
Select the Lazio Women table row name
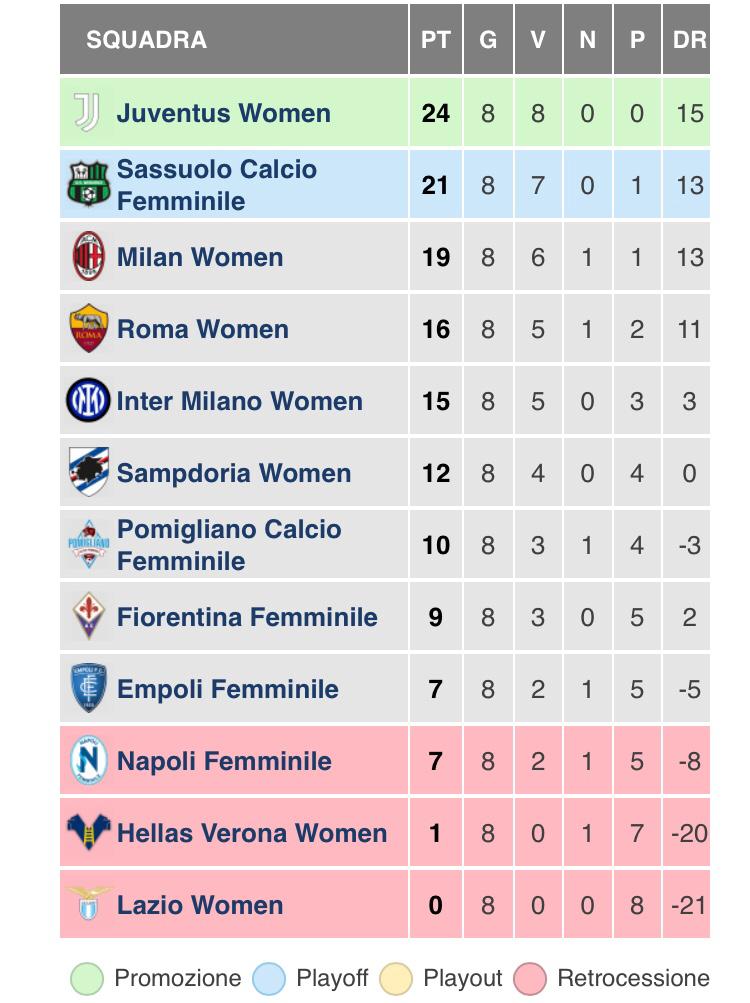click(x=200, y=905)
